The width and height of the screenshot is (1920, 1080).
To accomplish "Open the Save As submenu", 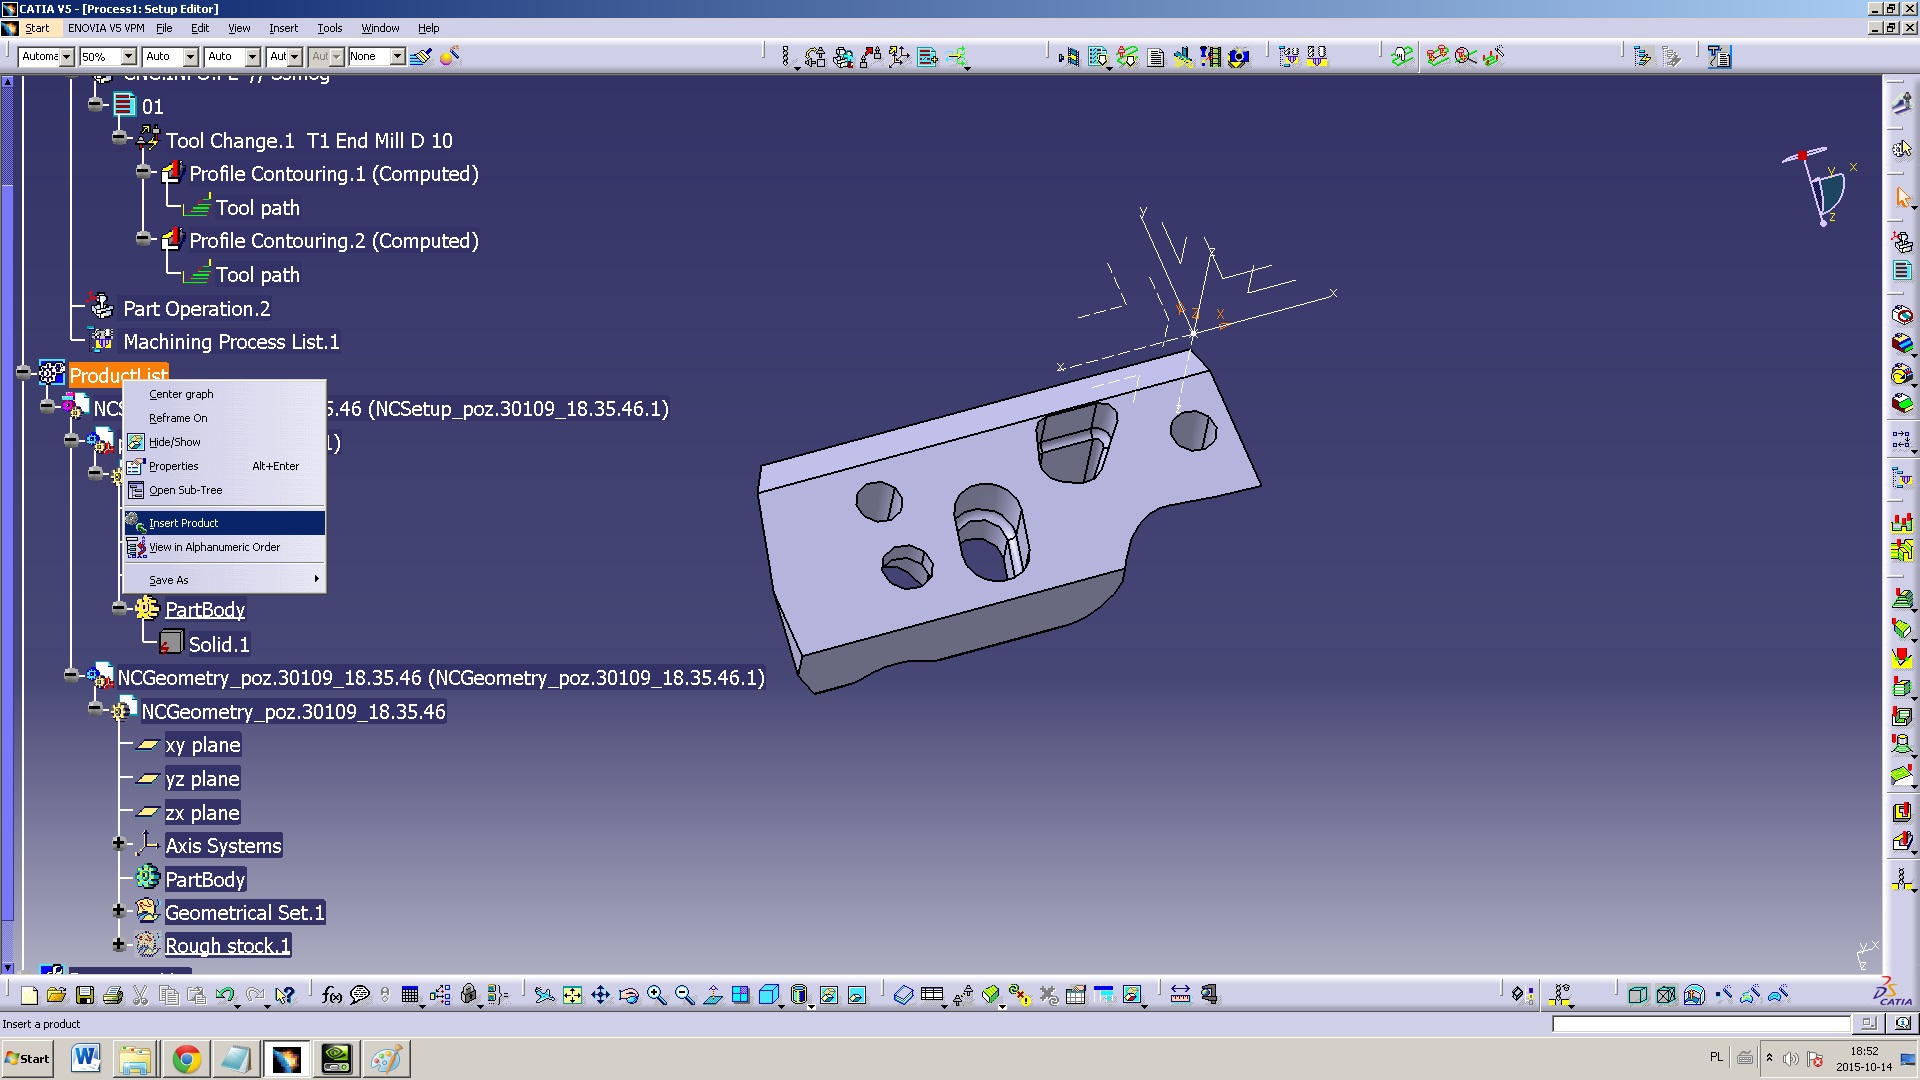I will tap(224, 580).
